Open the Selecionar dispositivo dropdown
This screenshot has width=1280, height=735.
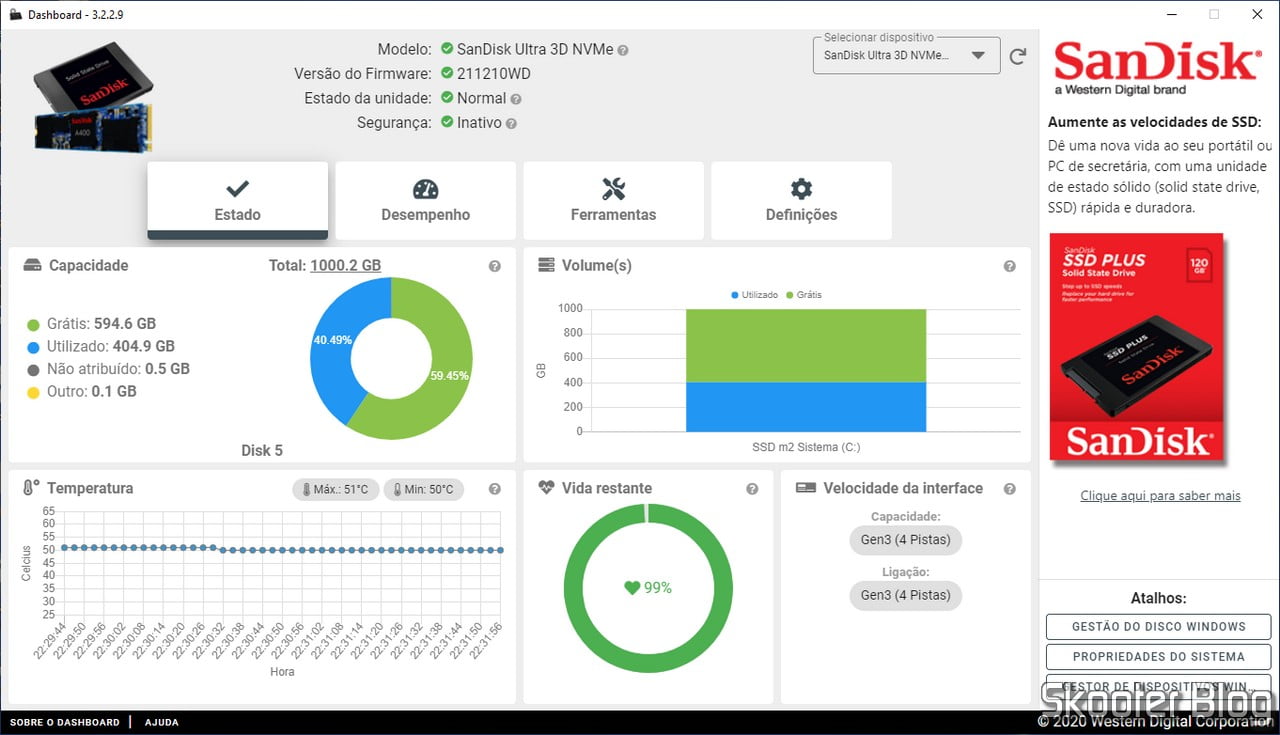tap(907, 56)
